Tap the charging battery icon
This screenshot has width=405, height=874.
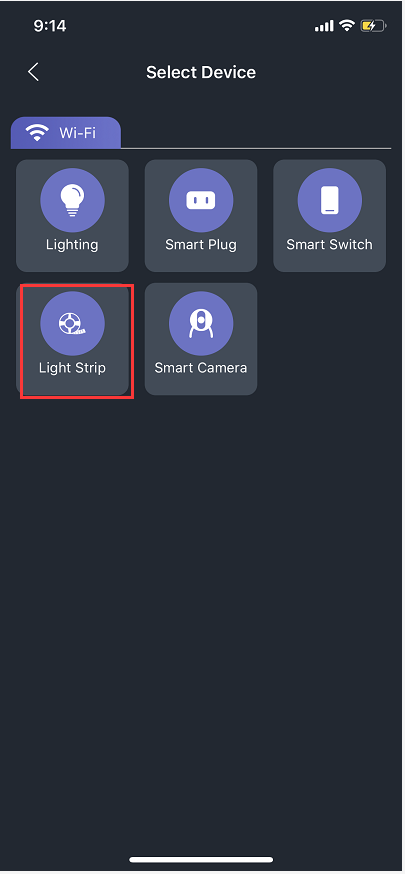373,26
